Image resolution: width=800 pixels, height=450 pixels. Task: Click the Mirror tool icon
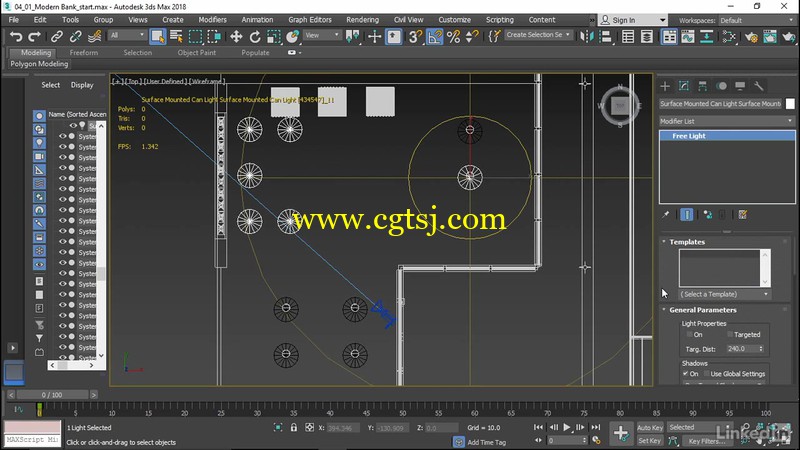click(587, 37)
